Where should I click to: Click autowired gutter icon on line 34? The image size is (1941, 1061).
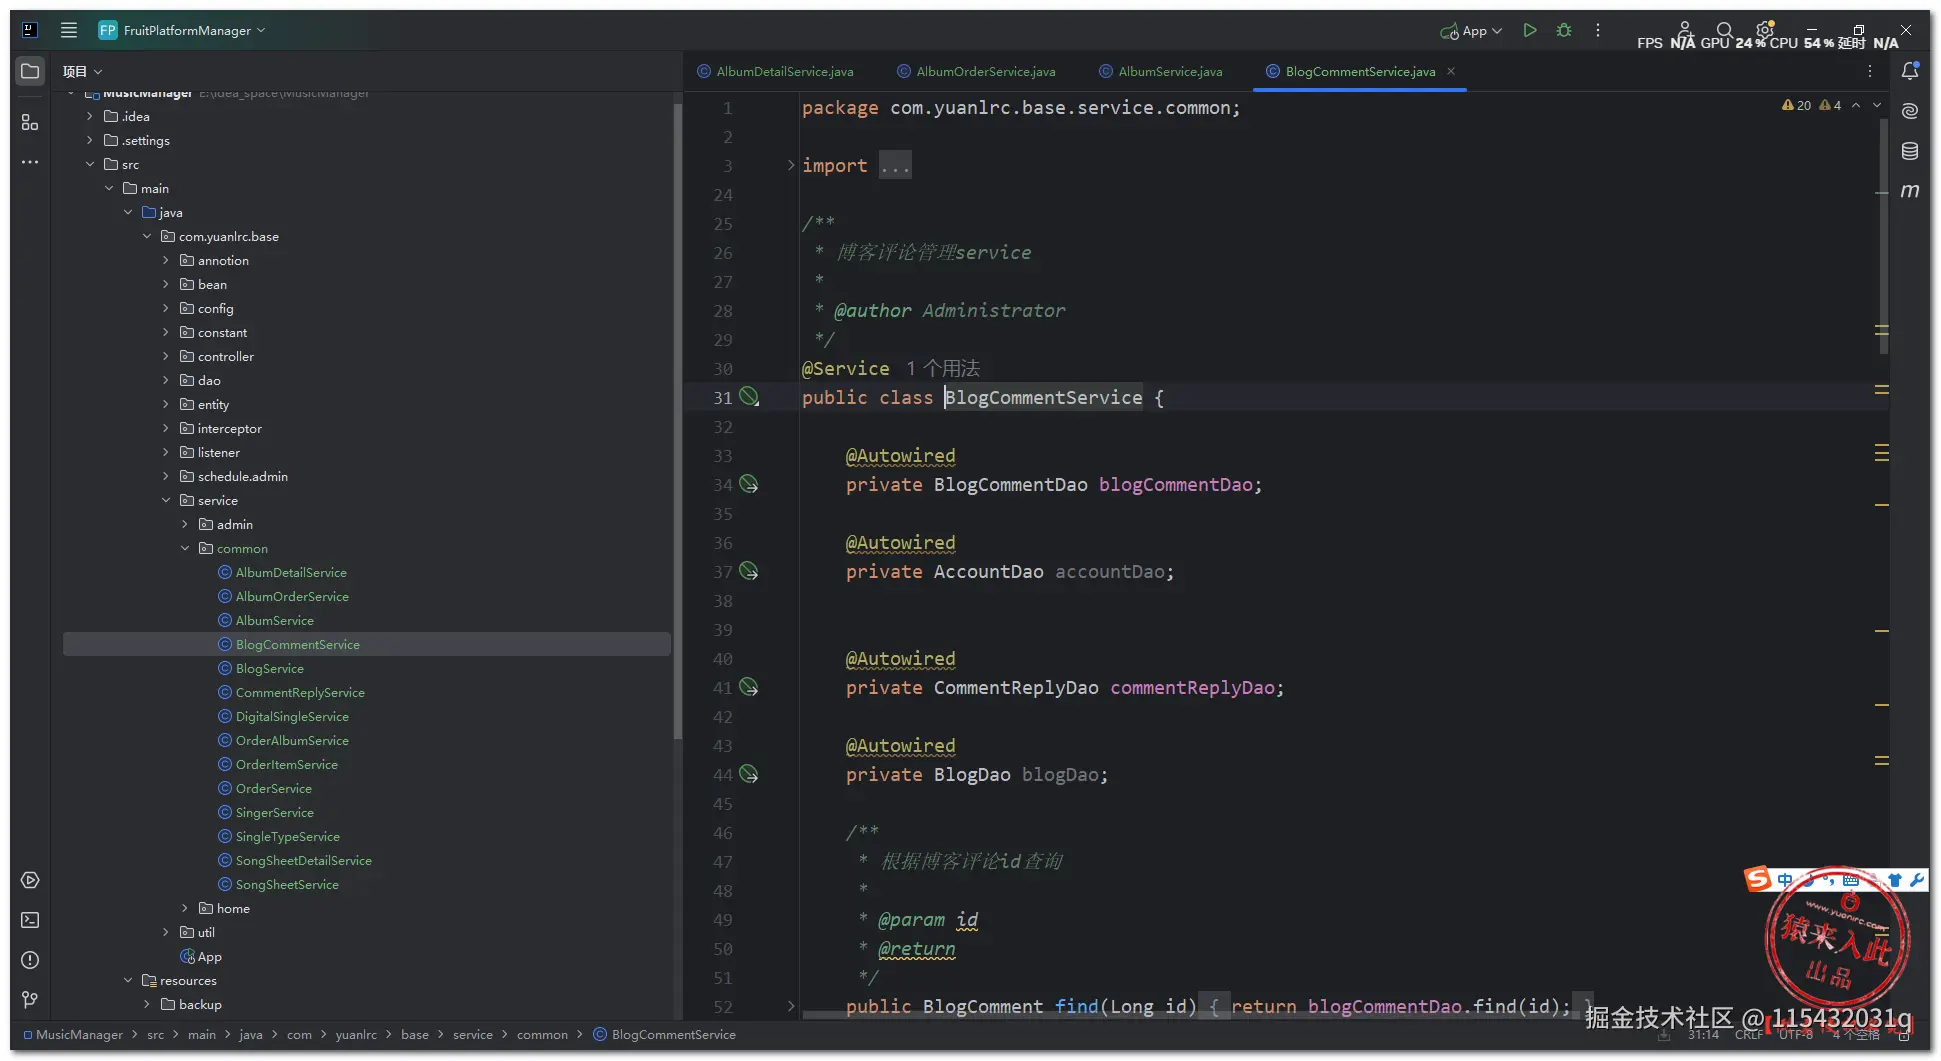pos(749,484)
